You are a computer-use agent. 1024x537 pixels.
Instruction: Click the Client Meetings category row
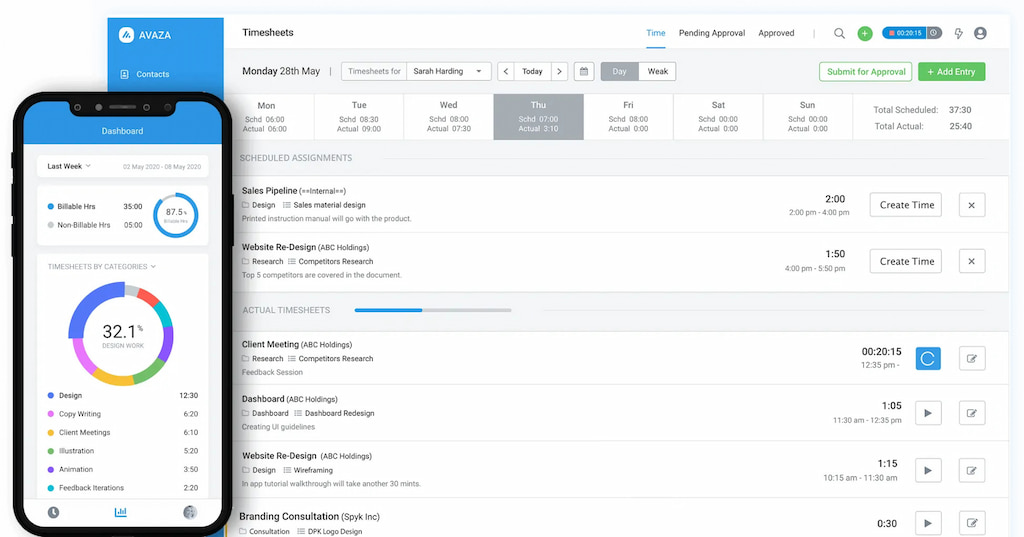[123, 432]
